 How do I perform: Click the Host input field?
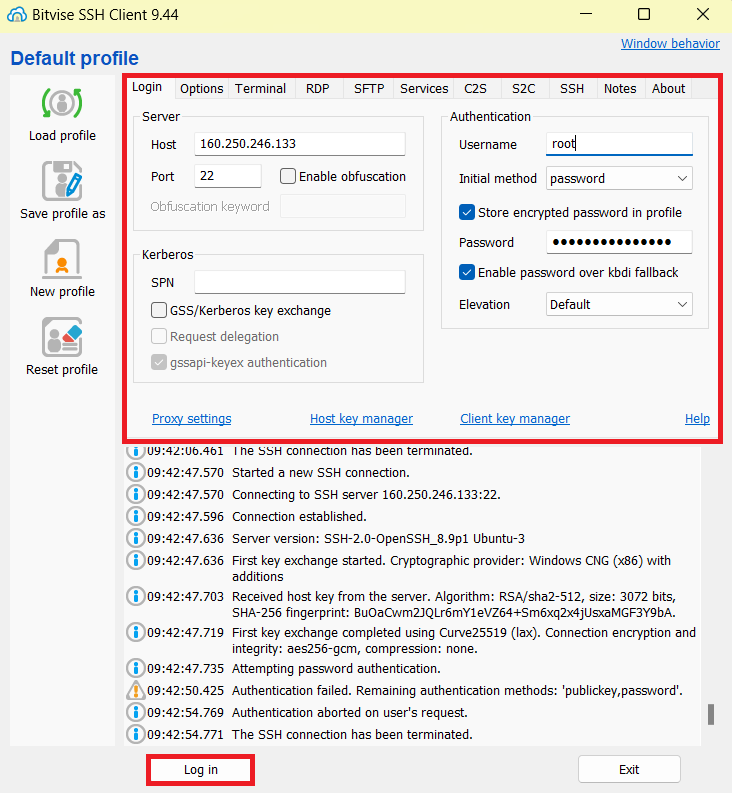[x=300, y=144]
